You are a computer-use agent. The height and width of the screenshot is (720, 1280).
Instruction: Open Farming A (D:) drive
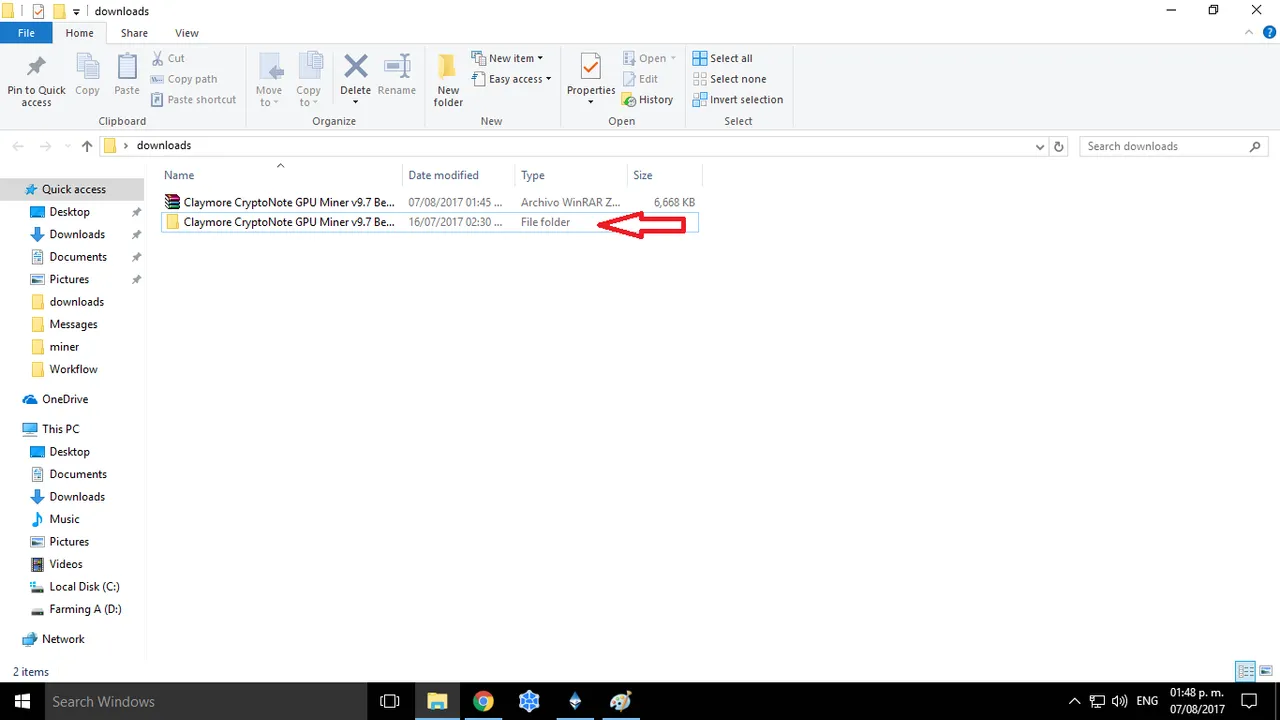click(85, 609)
